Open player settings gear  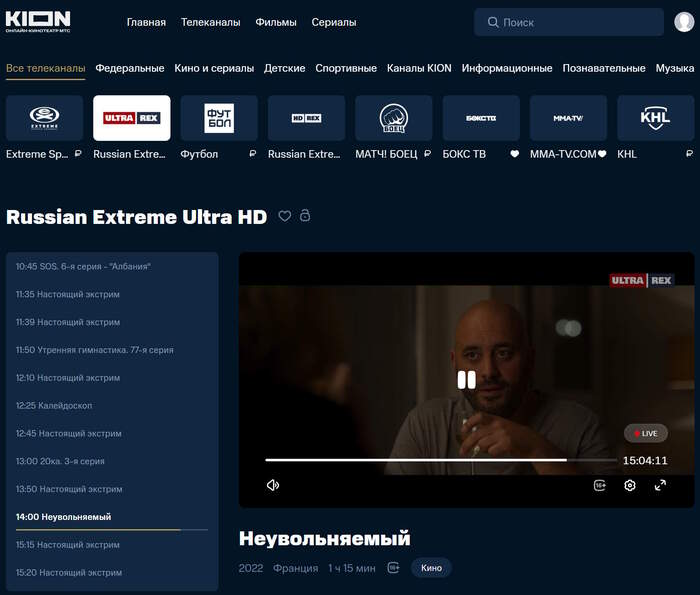click(x=629, y=485)
